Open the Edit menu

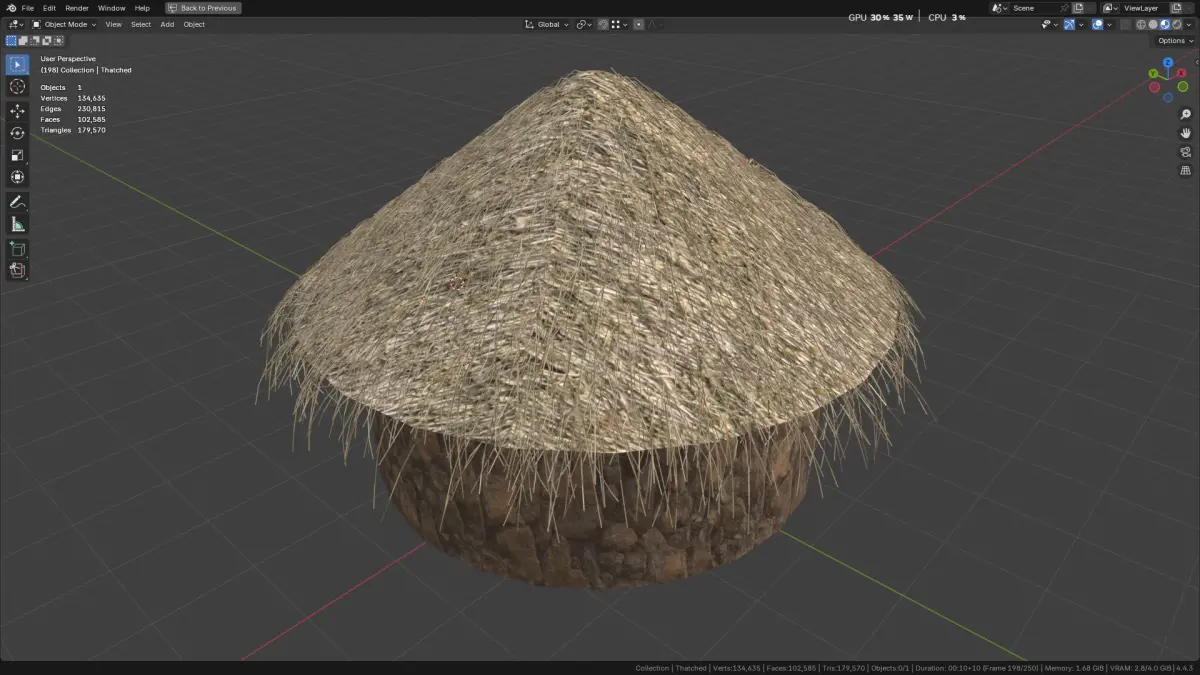click(x=49, y=8)
